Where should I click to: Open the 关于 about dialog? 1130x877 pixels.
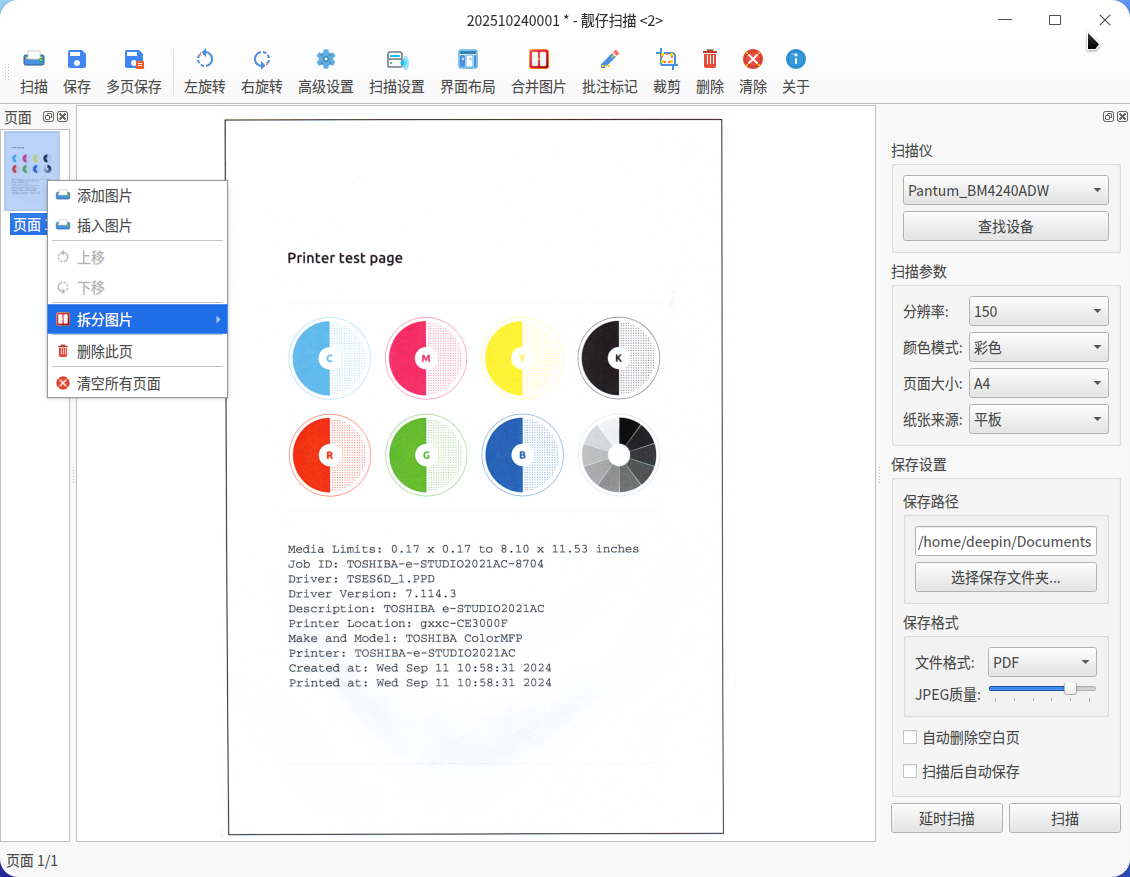coord(796,72)
